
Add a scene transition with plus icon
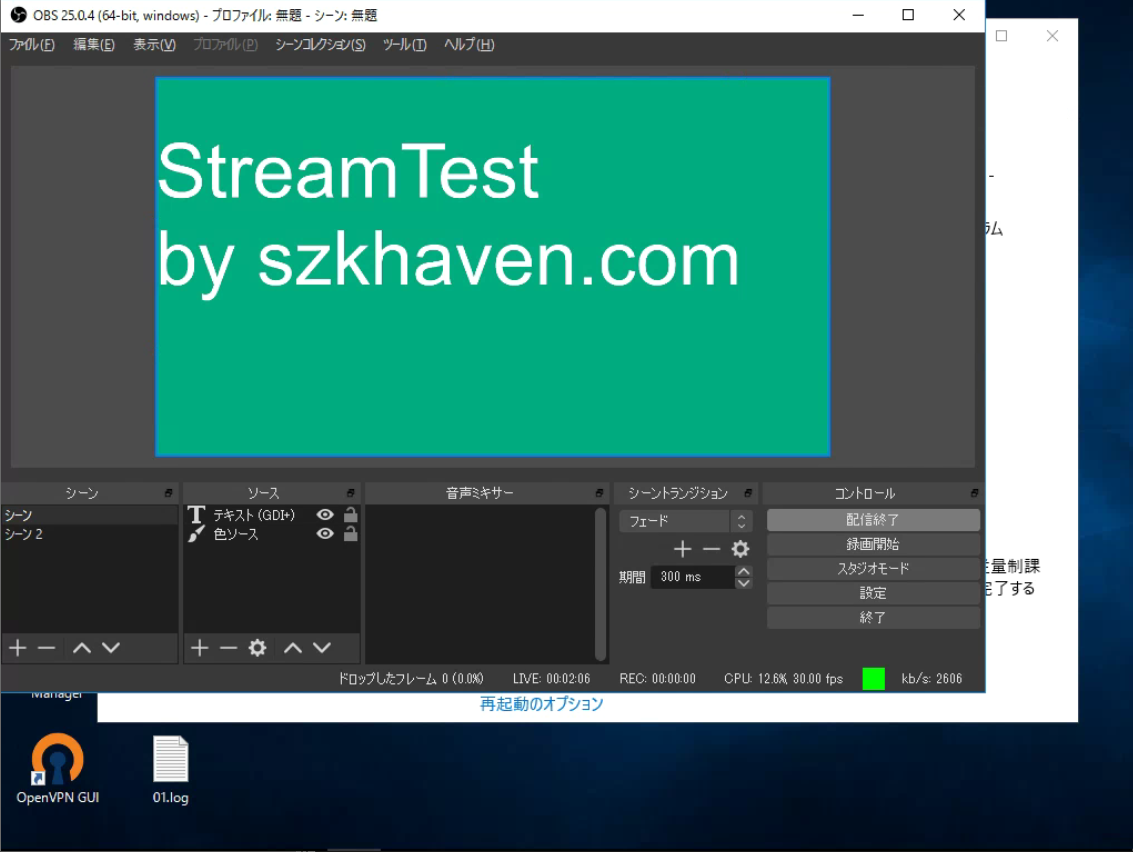pyautogui.click(x=682, y=549)
